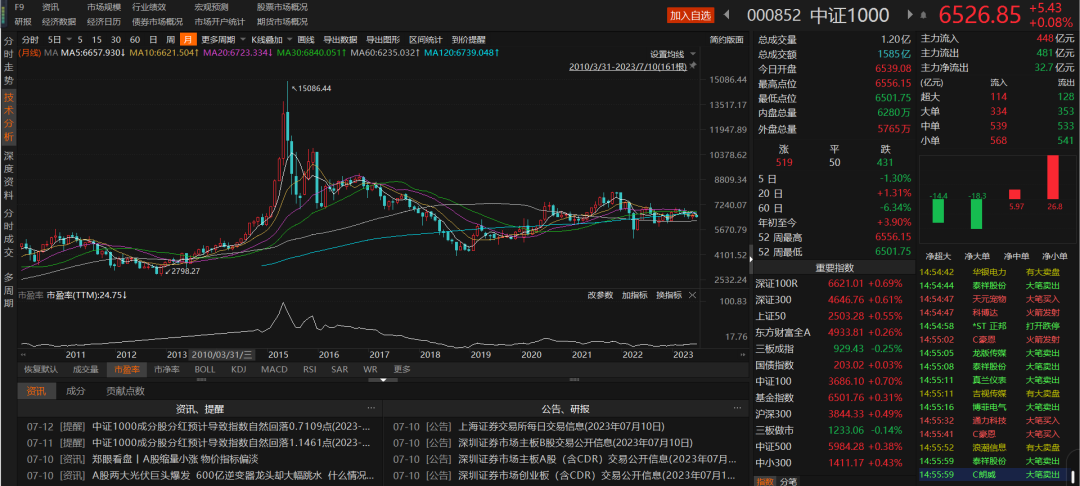
Task: Select the 30-minute K-line period
Action: [x=116, y=39]
